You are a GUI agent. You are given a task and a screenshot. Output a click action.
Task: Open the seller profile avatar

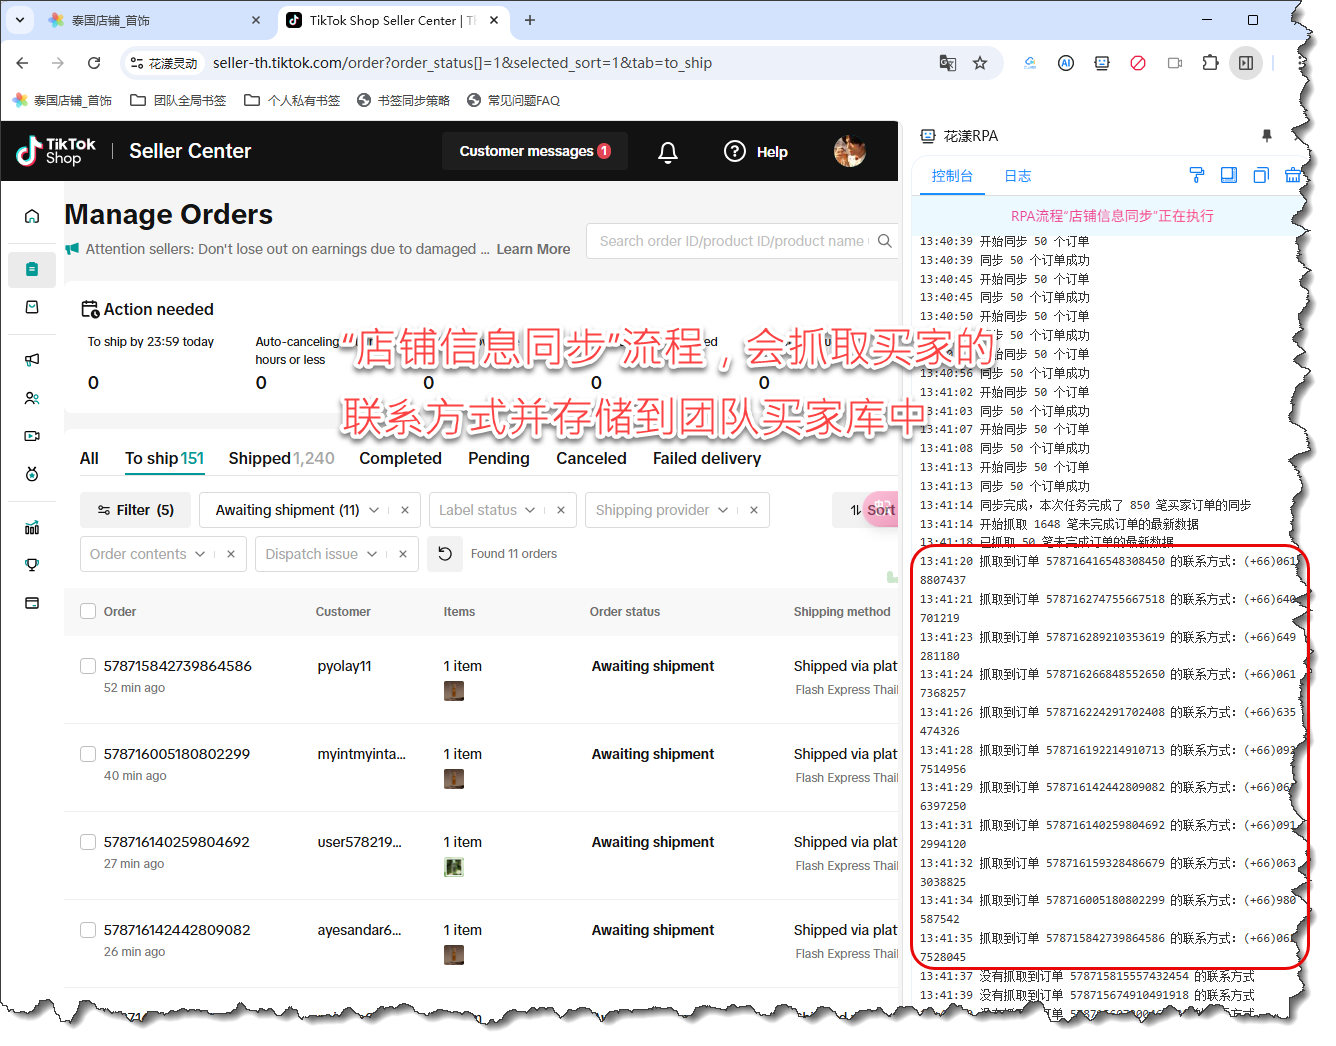850,151
